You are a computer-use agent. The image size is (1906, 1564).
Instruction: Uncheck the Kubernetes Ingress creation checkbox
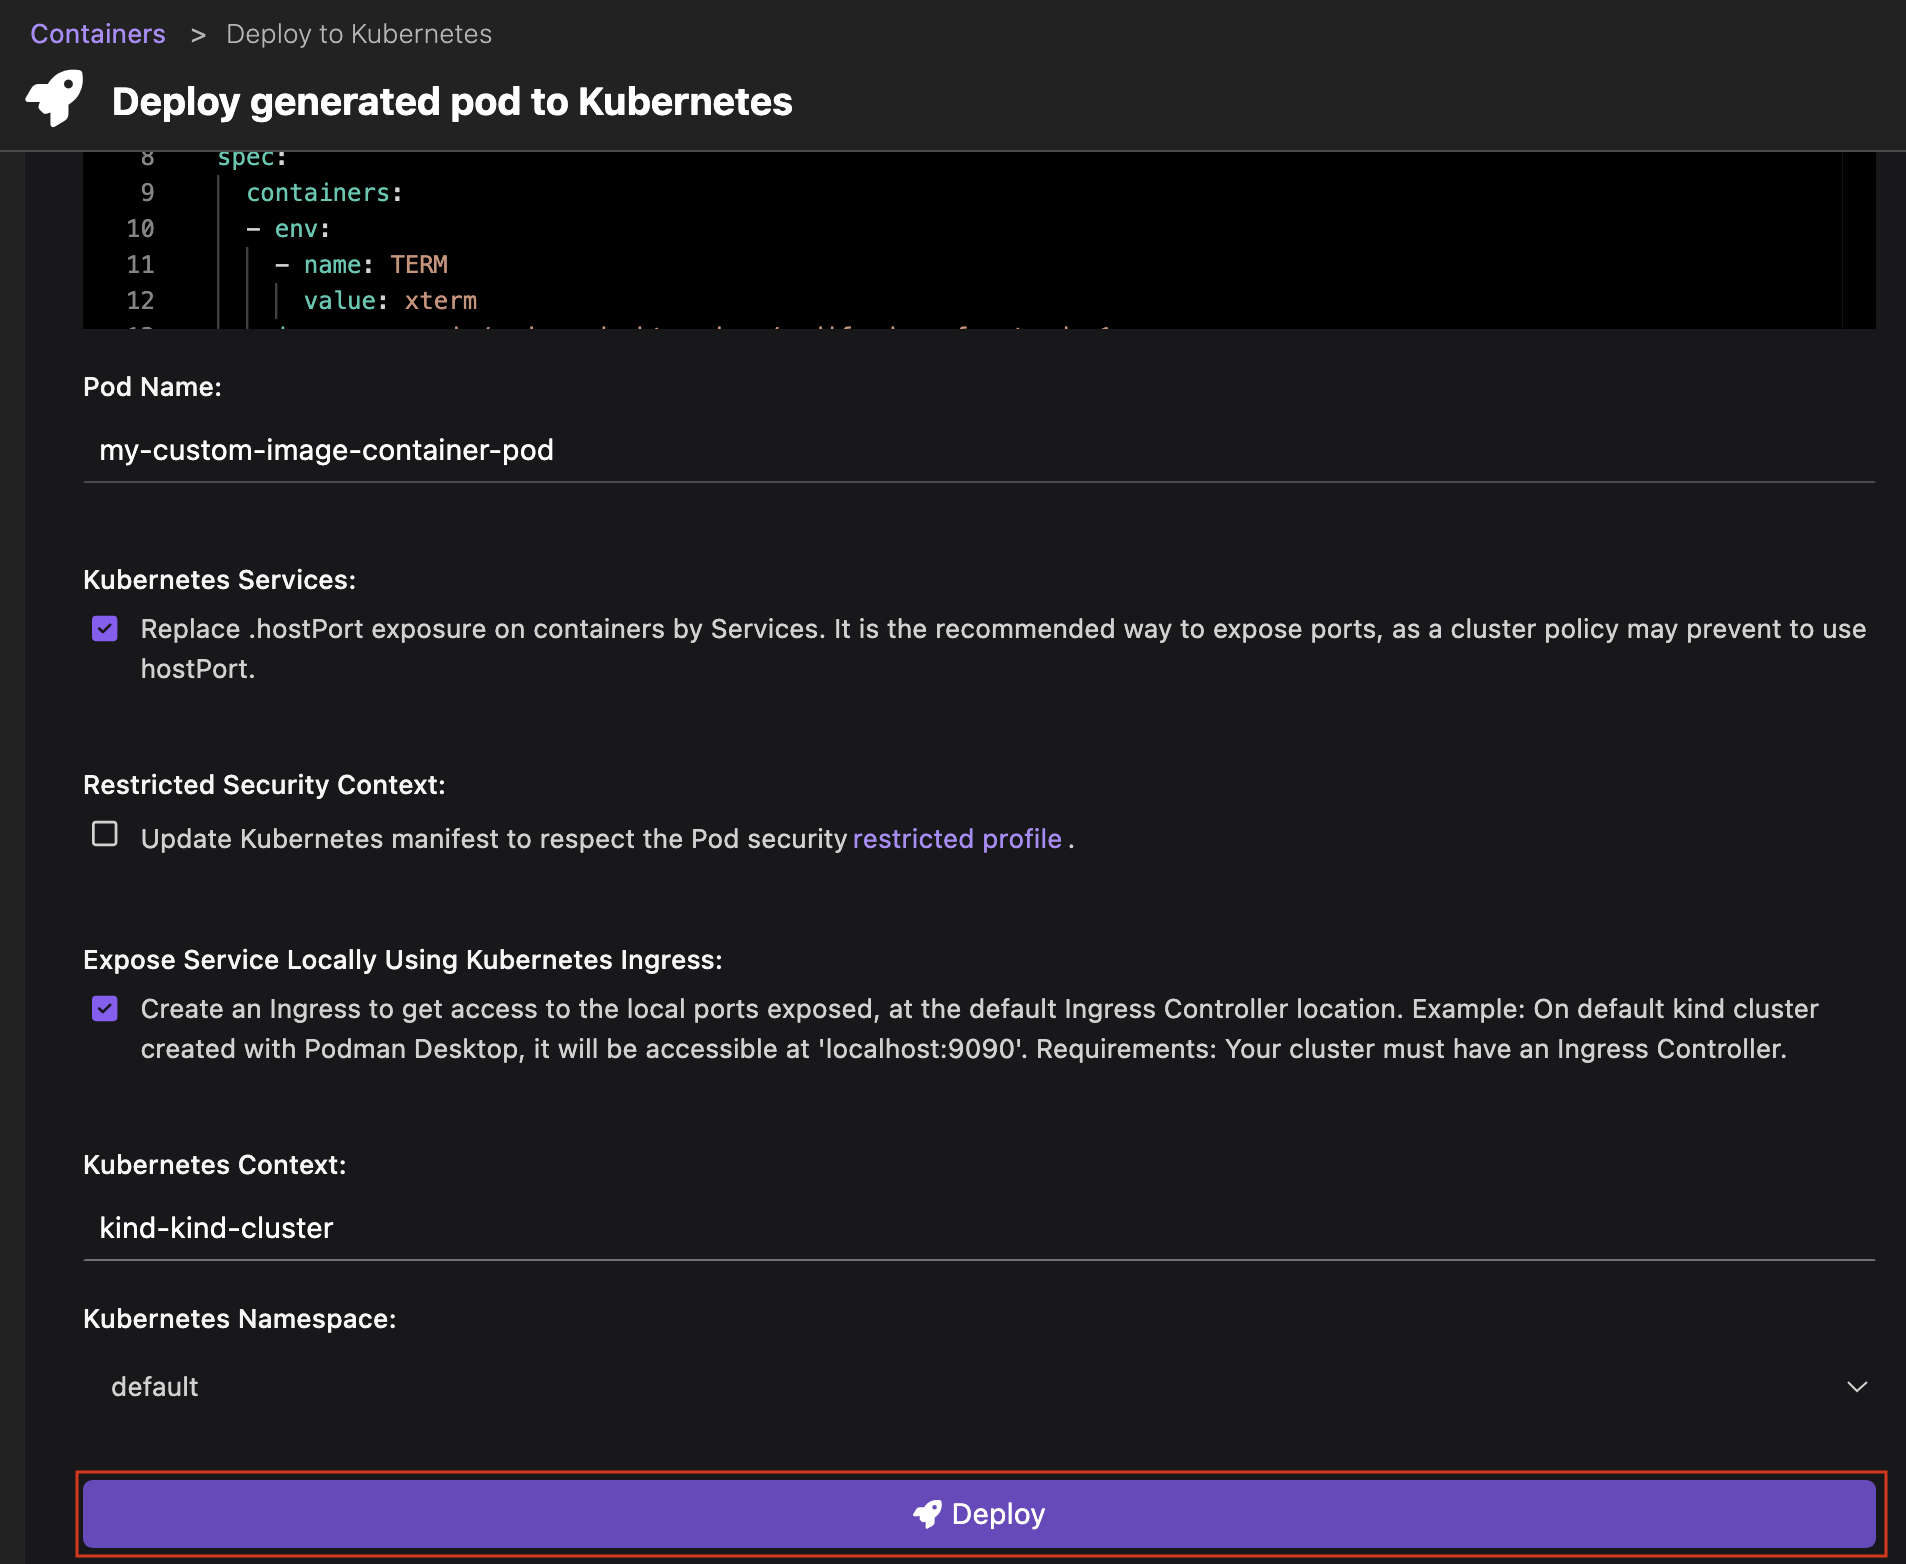[105, 1008]
